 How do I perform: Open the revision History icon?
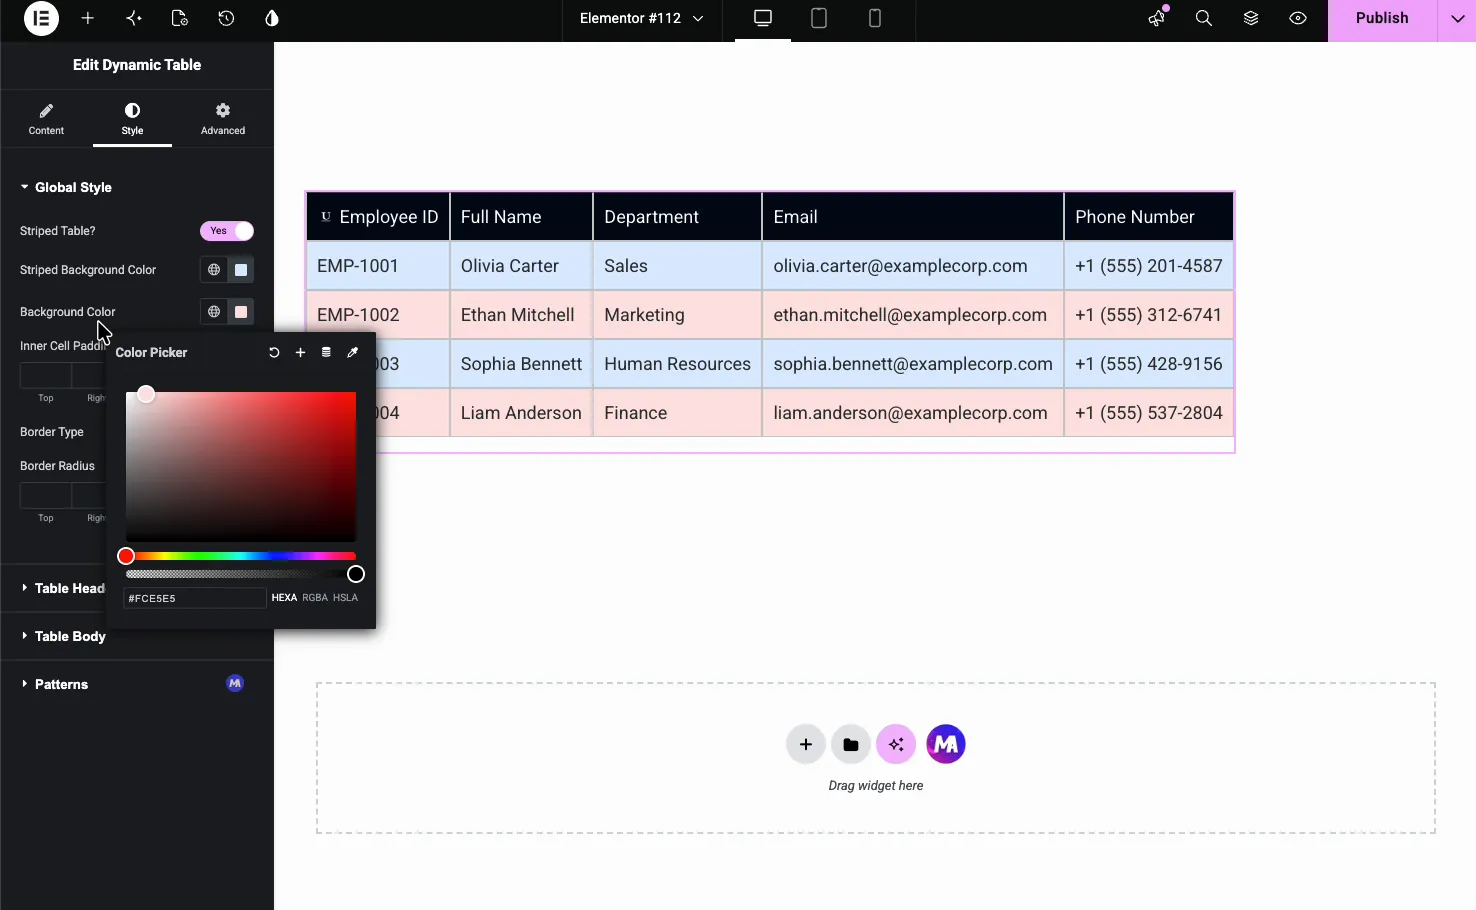click(226, 18)
